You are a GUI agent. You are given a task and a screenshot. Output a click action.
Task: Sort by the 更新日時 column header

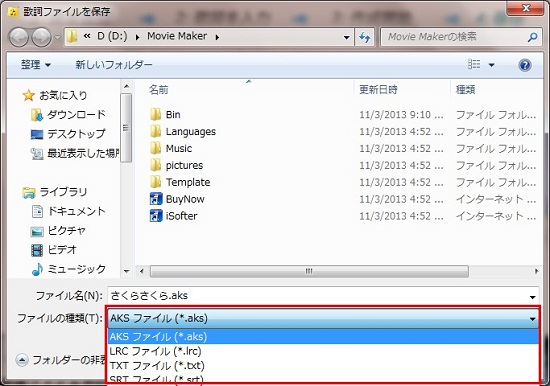click(378, 90)
